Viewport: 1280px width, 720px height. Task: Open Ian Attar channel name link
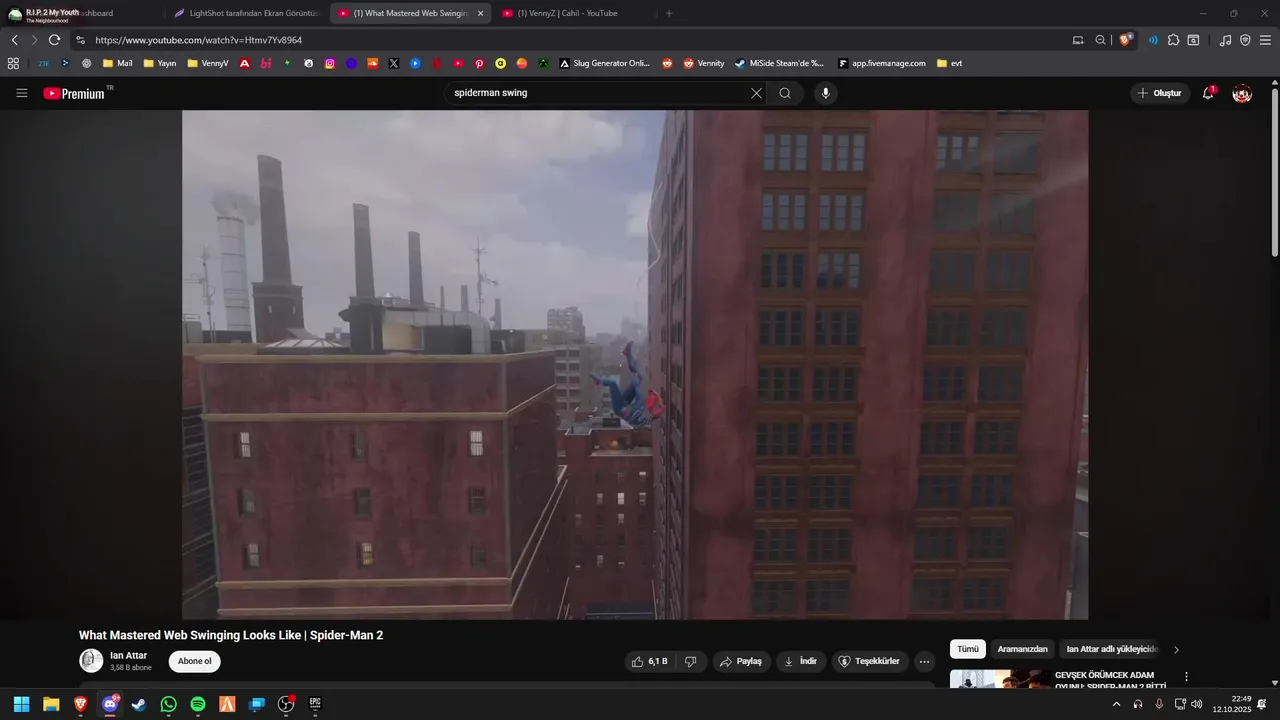pos(128,655)
